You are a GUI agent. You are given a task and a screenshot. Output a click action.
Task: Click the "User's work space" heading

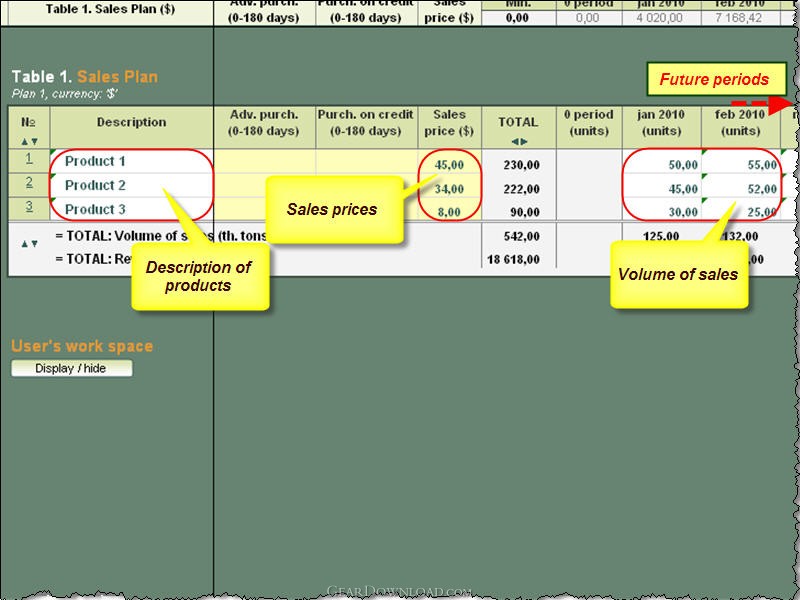tap(82, 346)
